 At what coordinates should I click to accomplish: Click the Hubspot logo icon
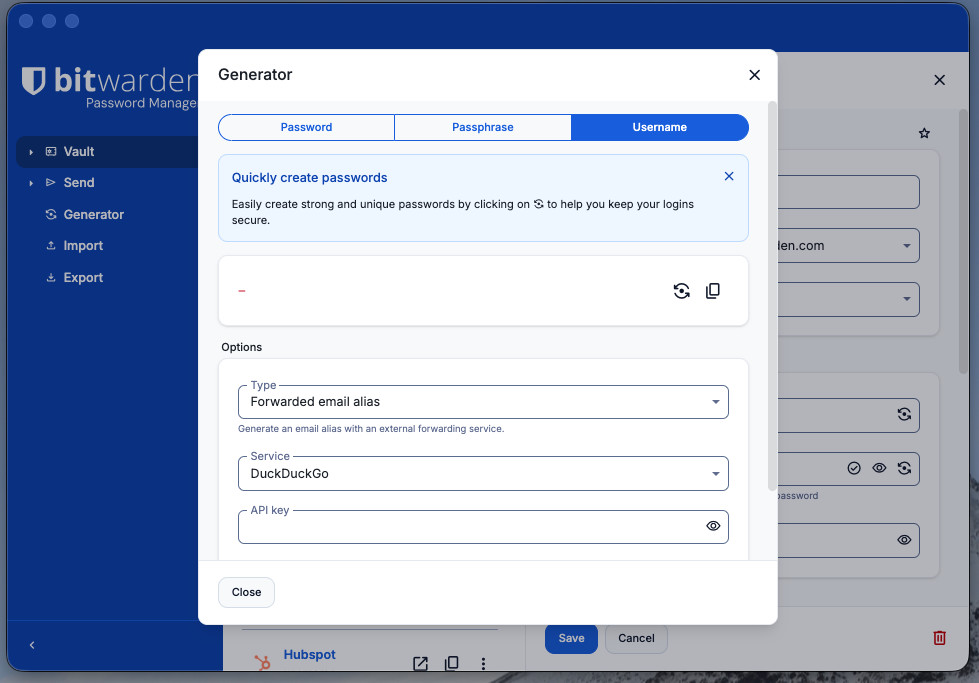(262, 662)
